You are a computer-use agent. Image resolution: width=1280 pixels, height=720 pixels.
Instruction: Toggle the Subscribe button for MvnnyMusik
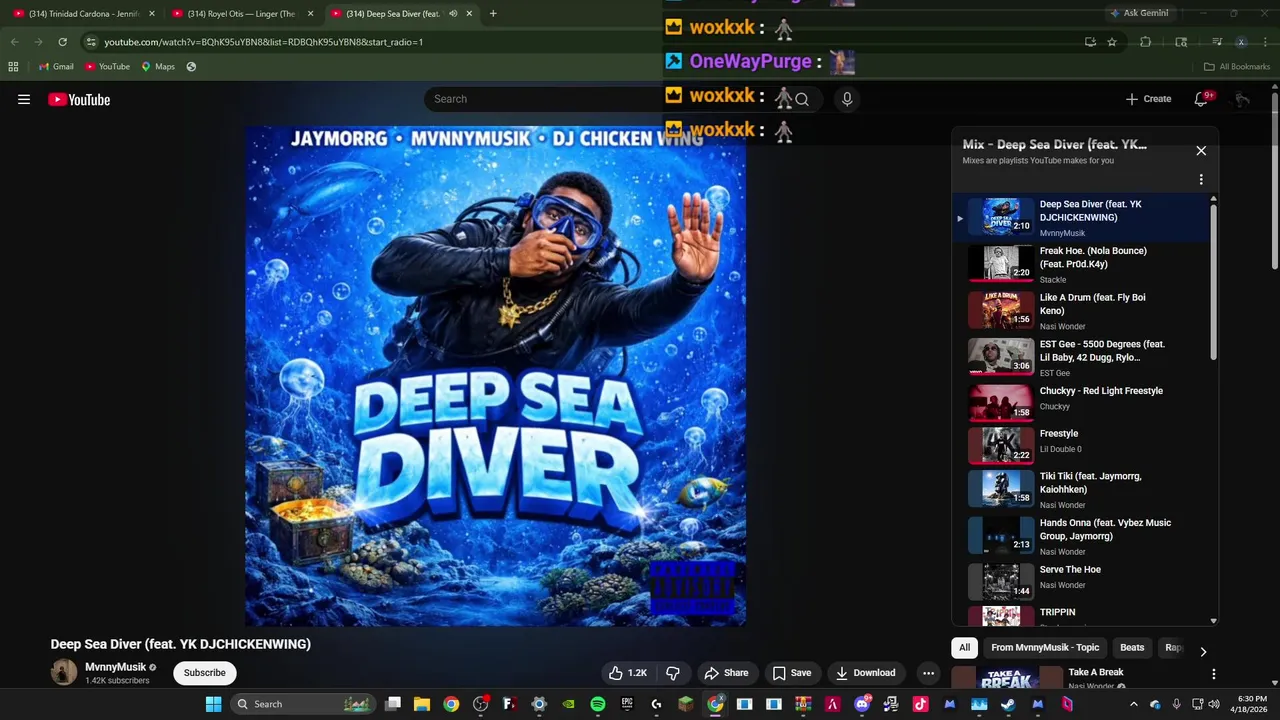pos(205,673)
